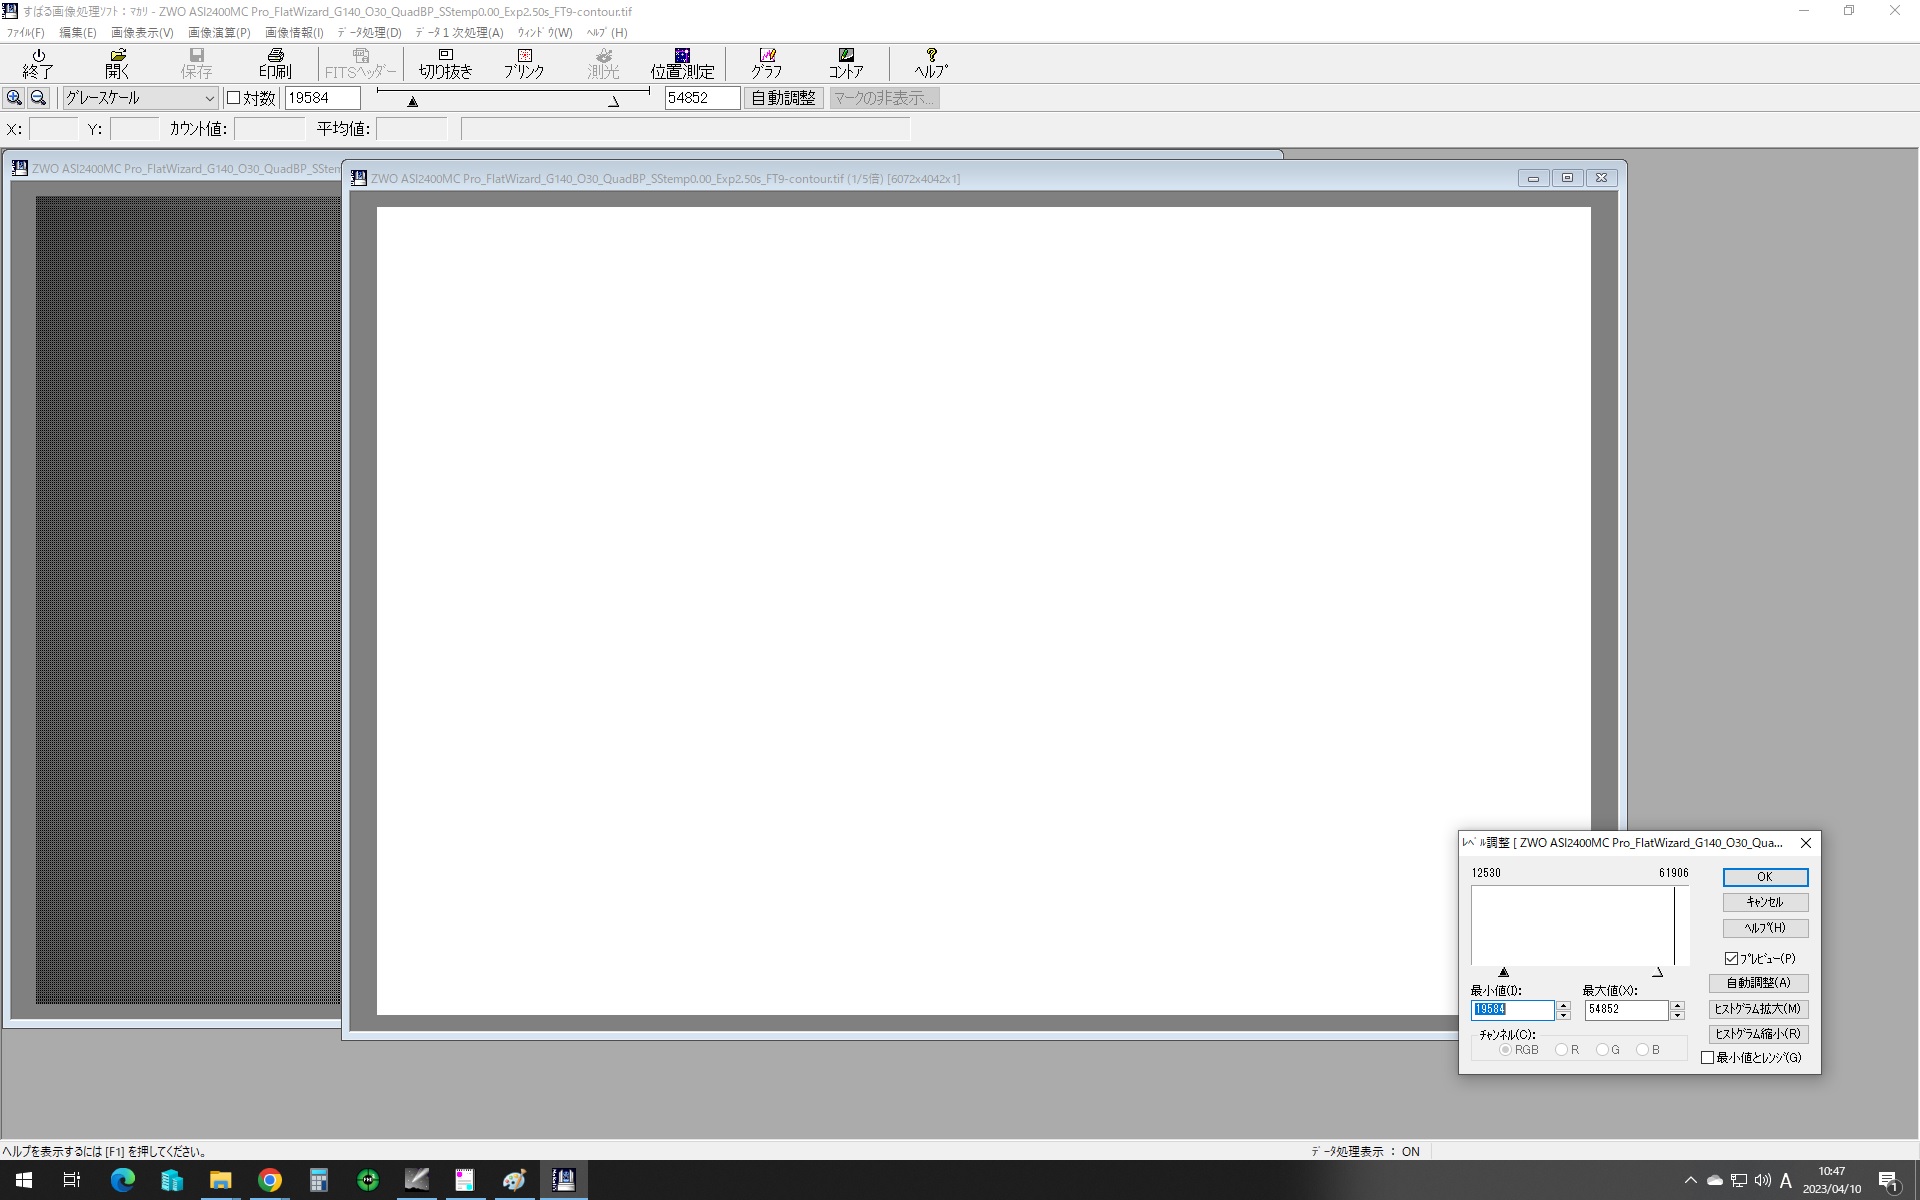
Task: Open the コントア (contour) tool
Action: pyautogui.click(x=846, y=63)
